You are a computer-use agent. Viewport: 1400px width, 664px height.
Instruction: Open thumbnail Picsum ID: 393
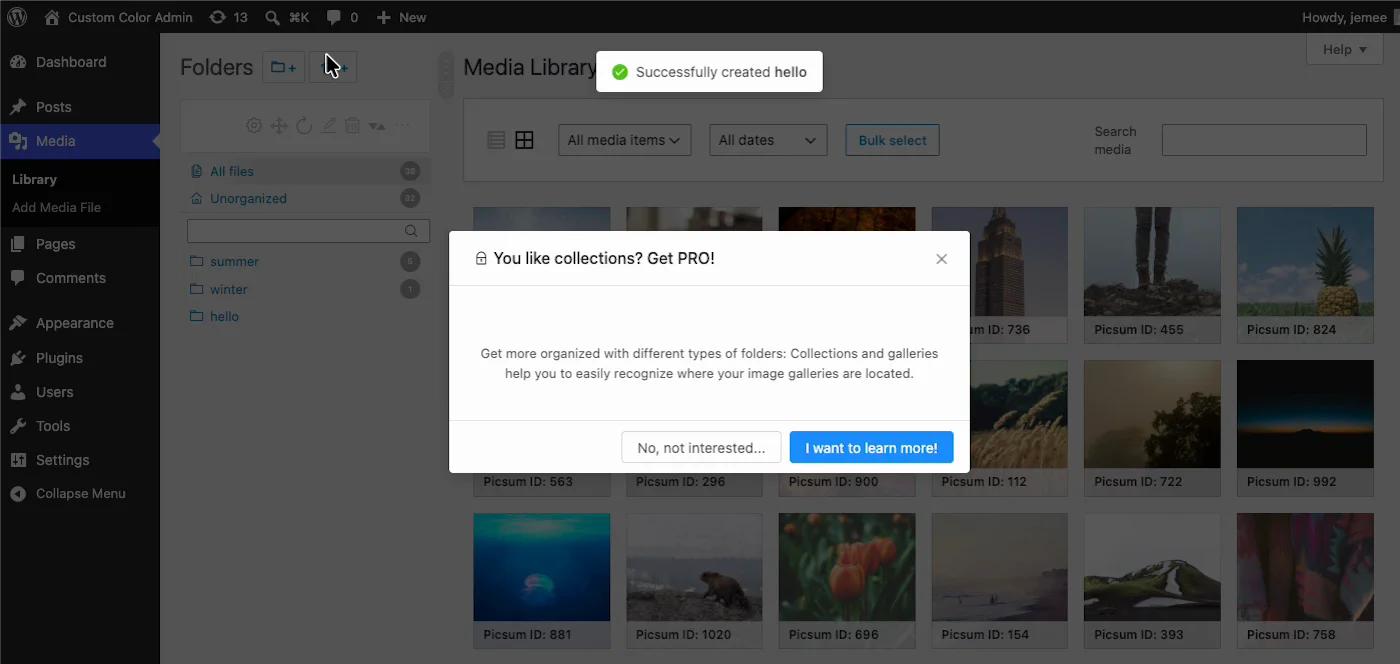click(1152, 581)
